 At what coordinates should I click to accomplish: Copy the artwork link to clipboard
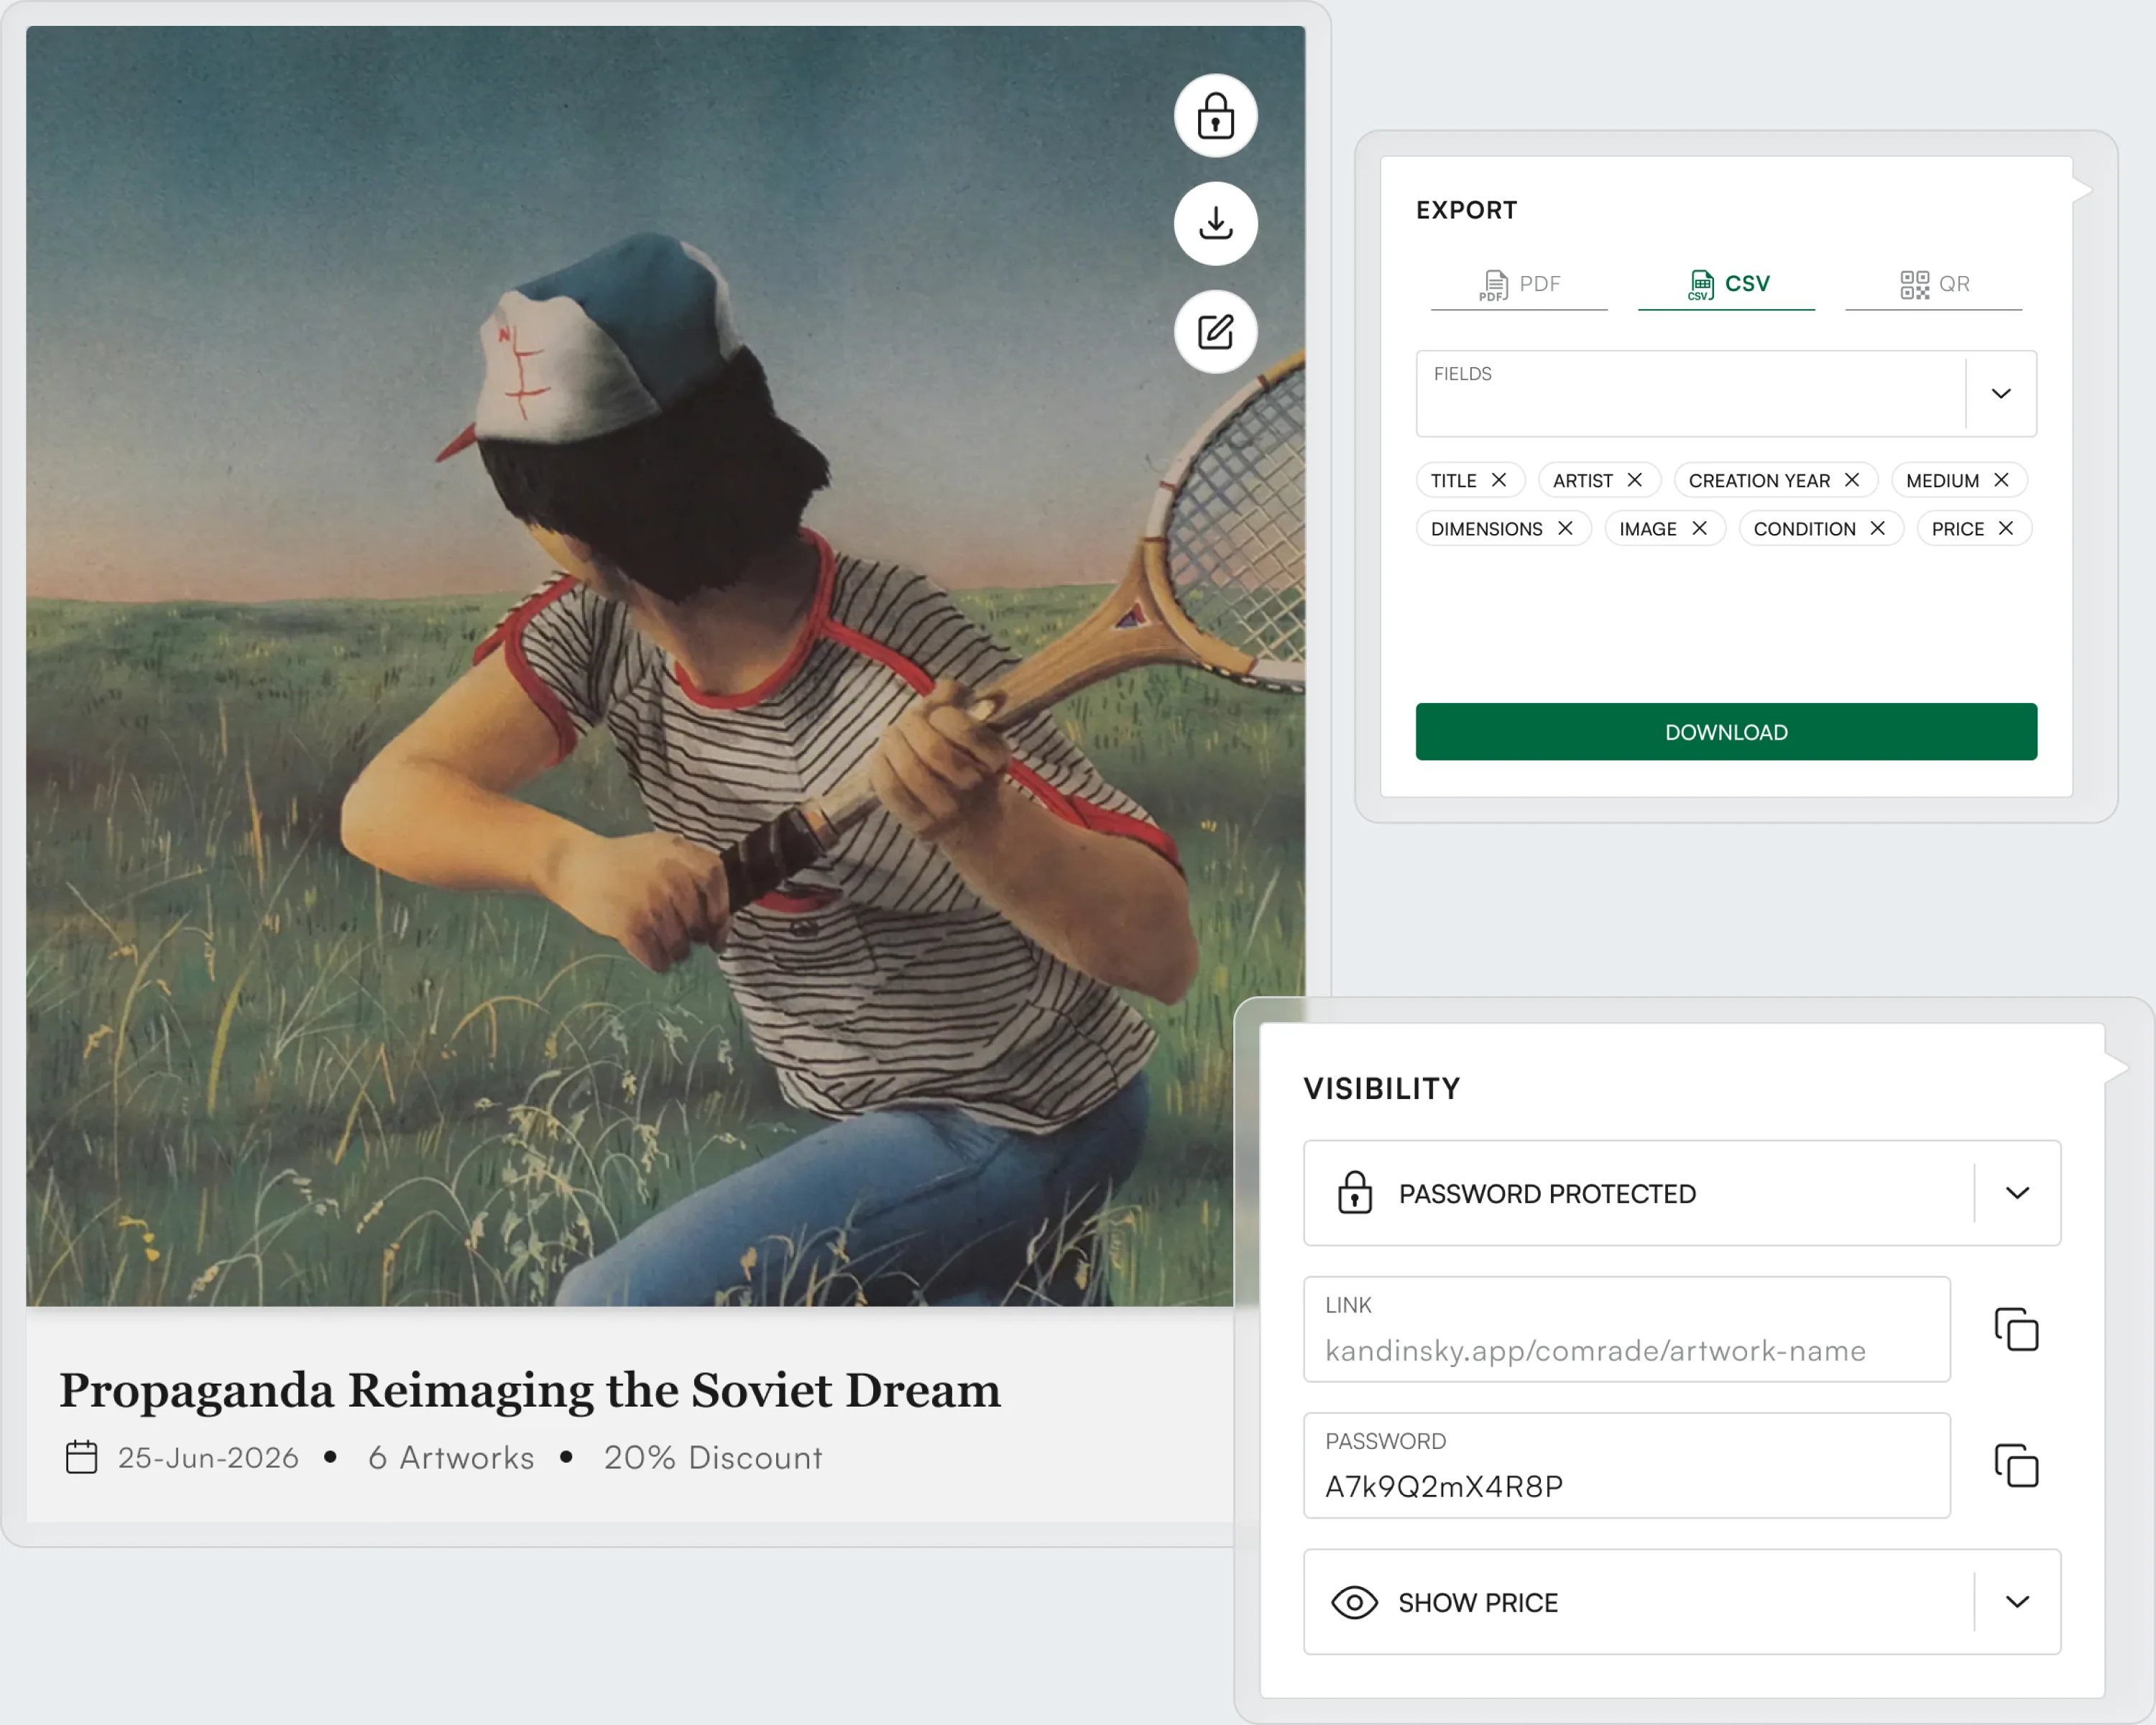click(x=2016, y=1329)
